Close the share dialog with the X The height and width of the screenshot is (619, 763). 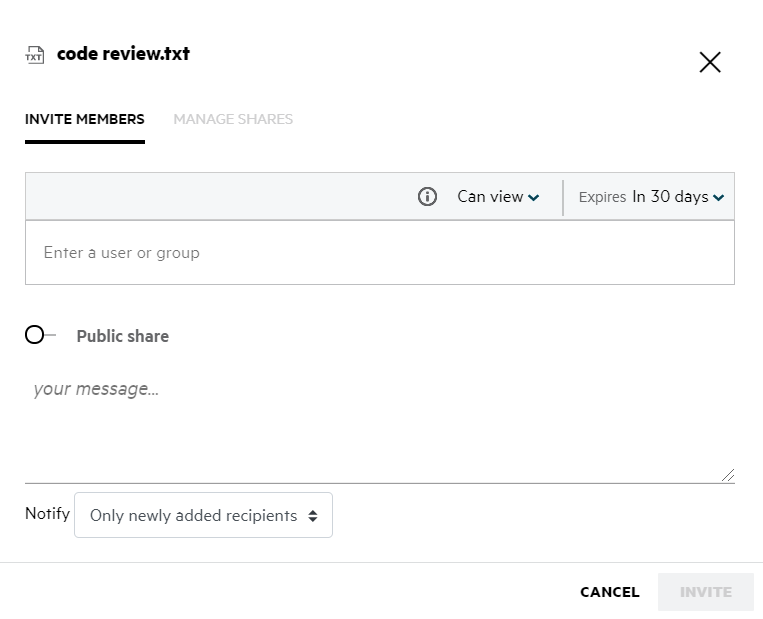[710, 62]
